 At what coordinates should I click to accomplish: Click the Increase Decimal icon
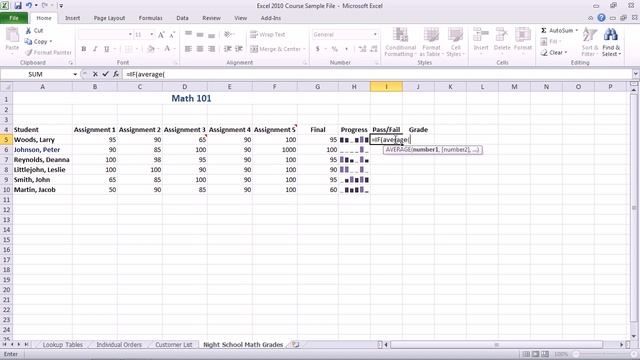point(362,49)
